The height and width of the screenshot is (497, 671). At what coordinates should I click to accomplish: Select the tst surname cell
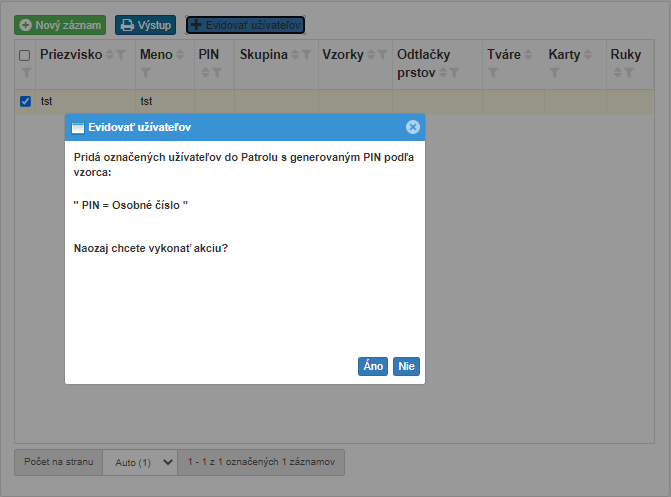[86, 101]
